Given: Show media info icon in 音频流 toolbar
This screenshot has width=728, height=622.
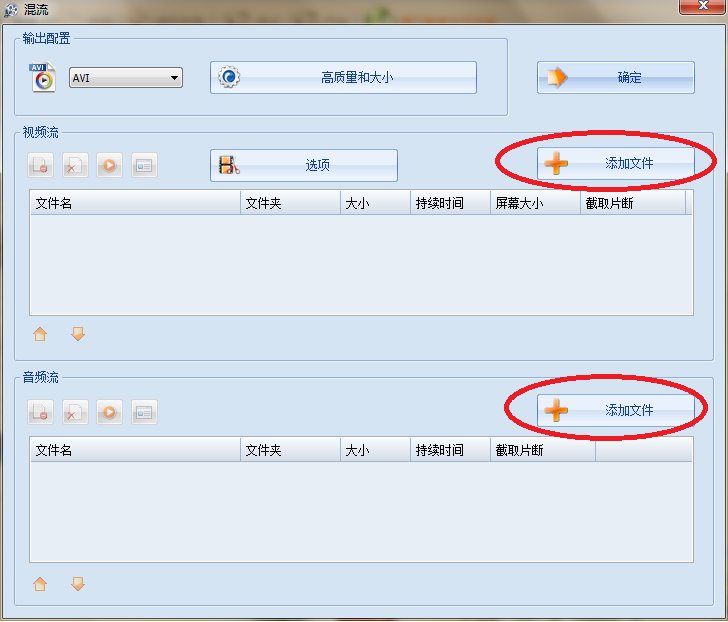Looking at the screenshot, I should (x=144, y=412).
